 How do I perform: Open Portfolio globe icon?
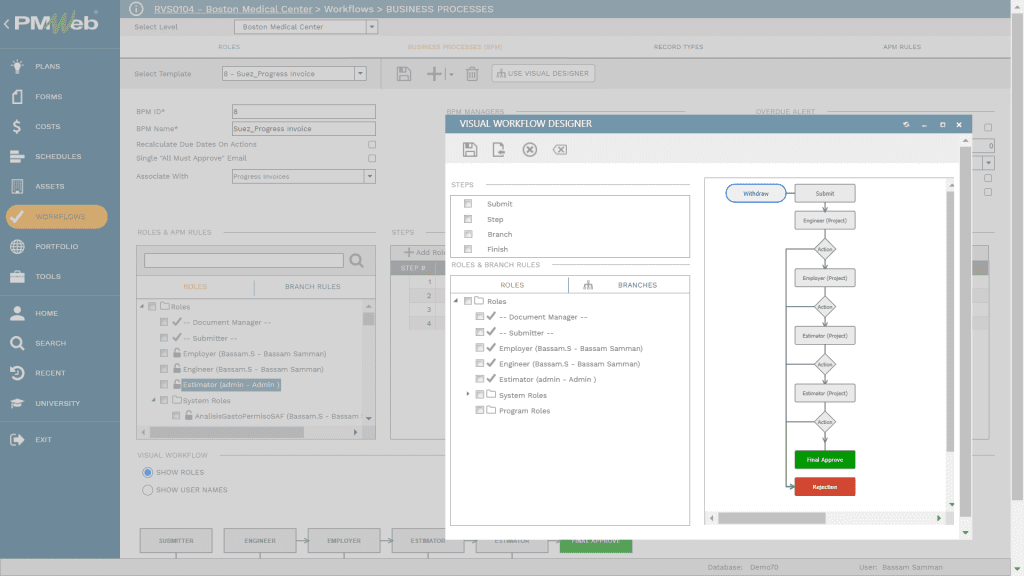[17, 246]
